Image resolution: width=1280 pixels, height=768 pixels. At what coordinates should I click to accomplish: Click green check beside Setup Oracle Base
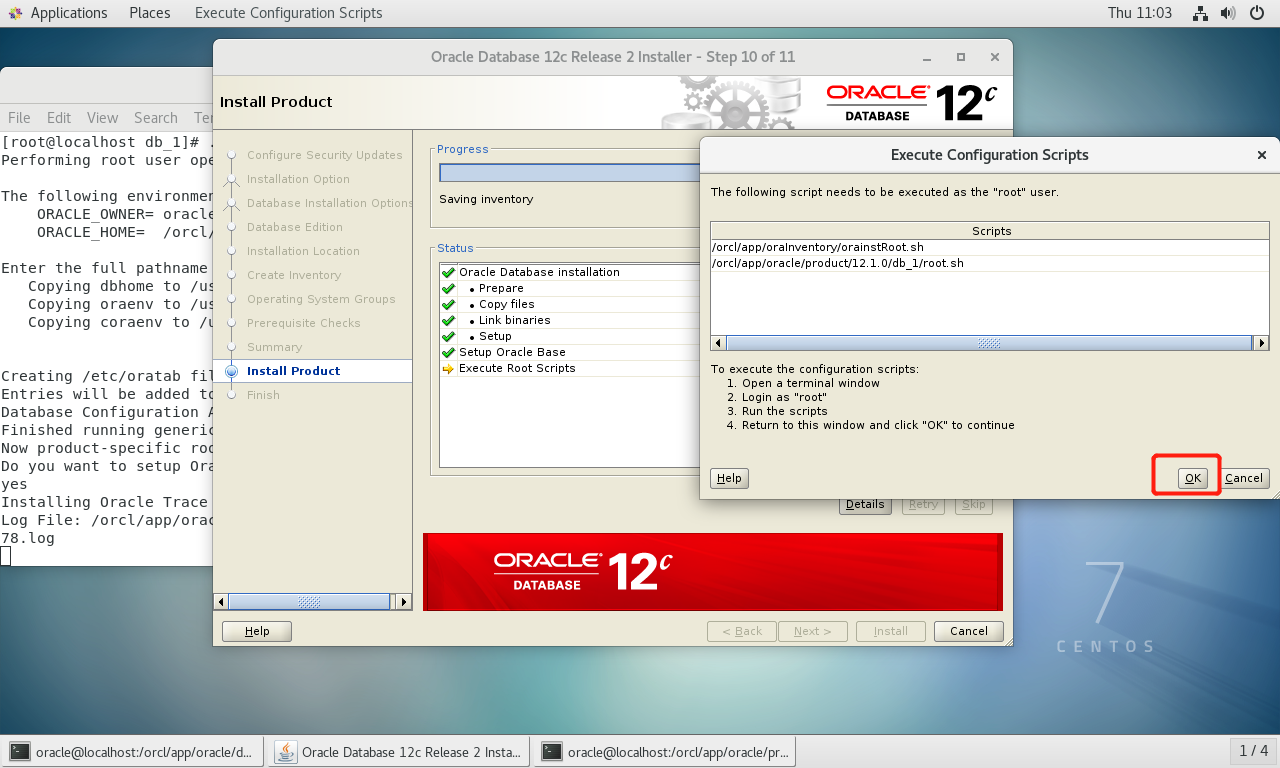click(x=448, y=352)
